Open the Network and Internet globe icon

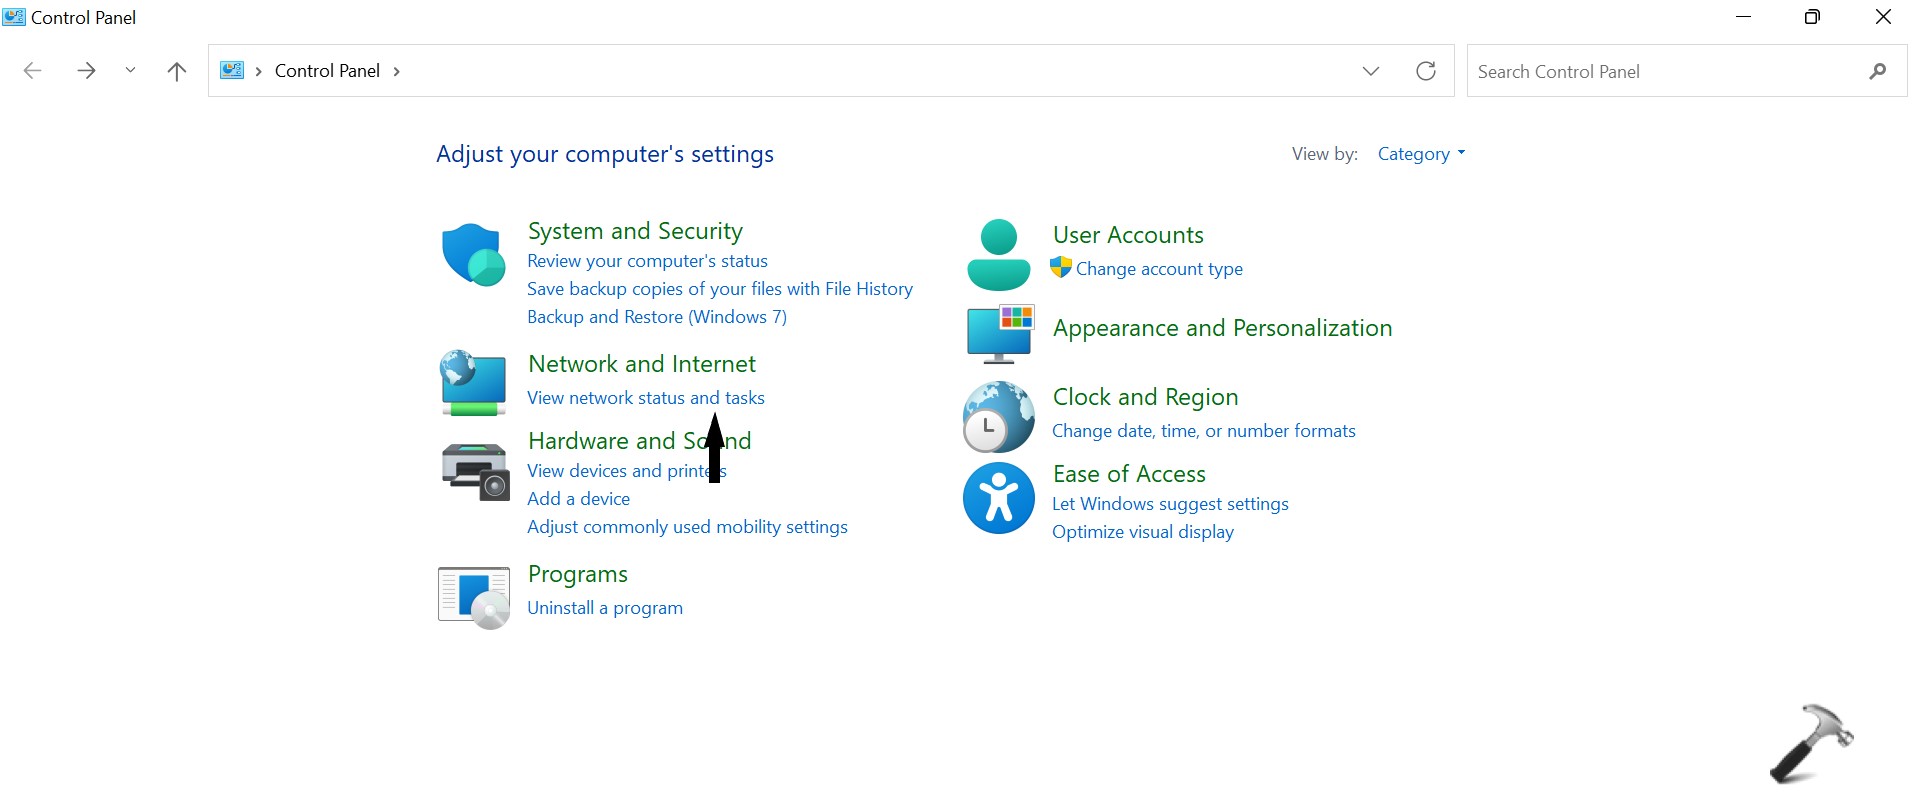coord(473,382)
